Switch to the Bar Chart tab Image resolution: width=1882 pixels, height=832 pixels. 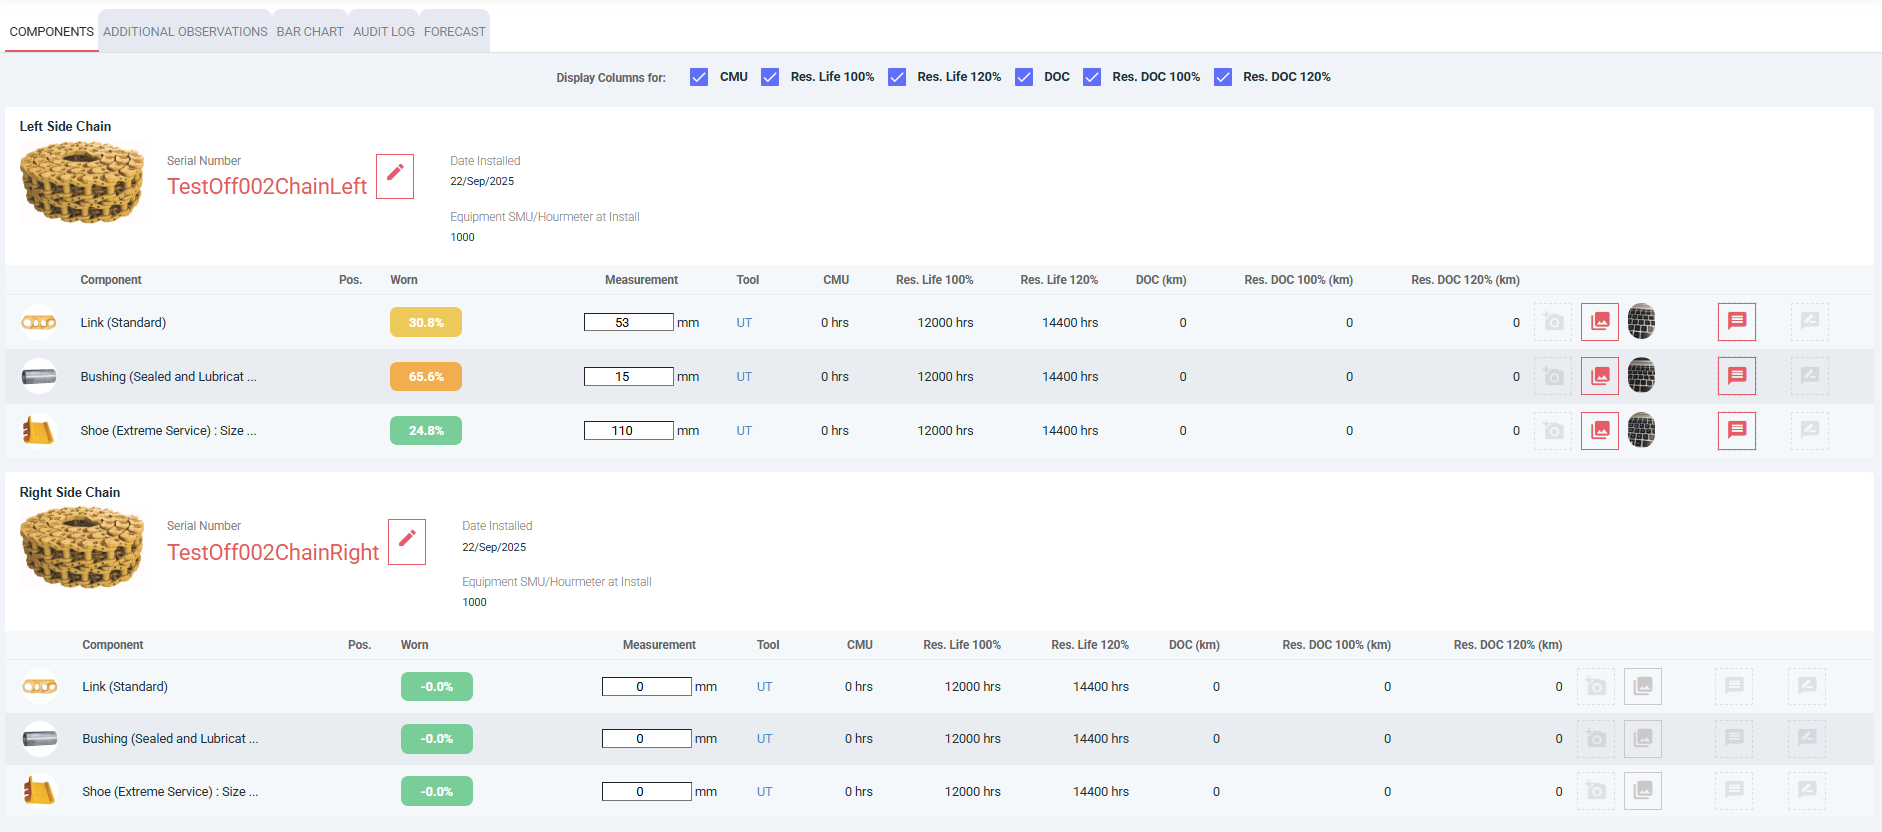pos(310,32)
